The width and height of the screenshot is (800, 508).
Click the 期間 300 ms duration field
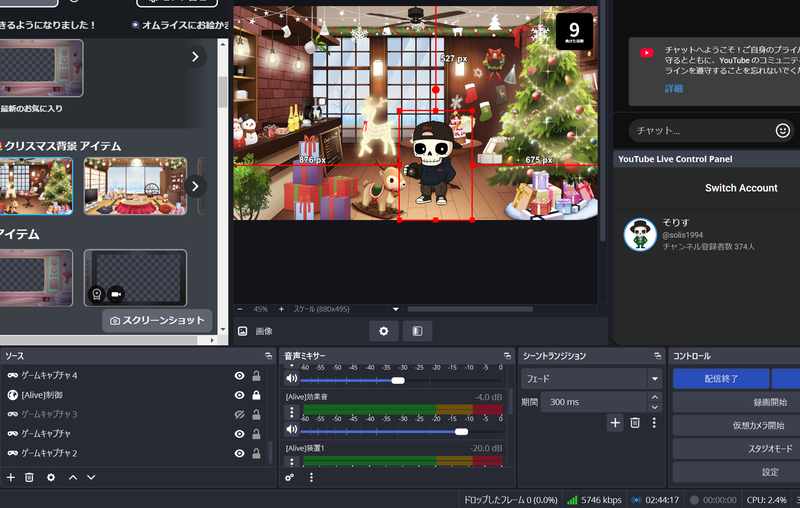click(593, 402)
